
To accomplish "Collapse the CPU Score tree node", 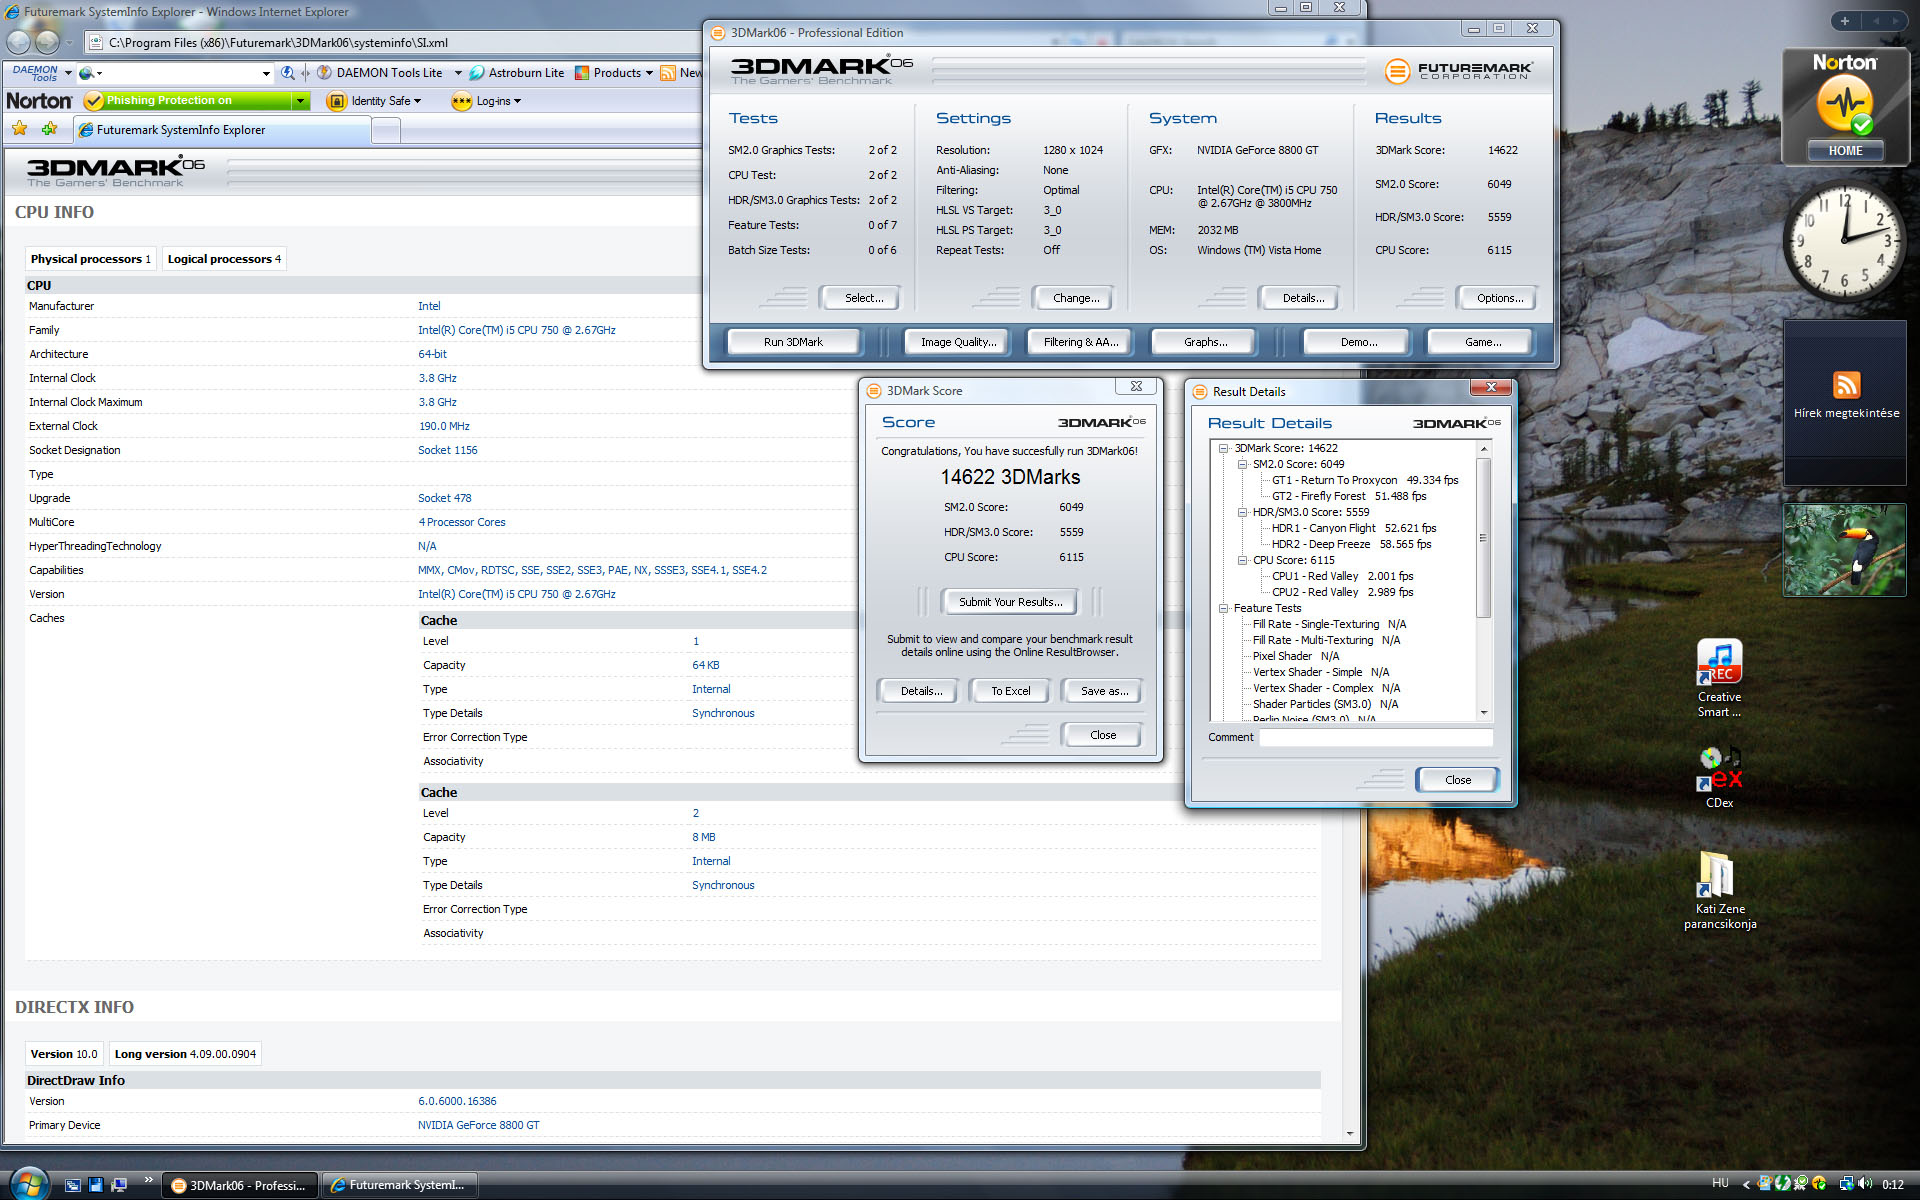I will point(1242,560).
